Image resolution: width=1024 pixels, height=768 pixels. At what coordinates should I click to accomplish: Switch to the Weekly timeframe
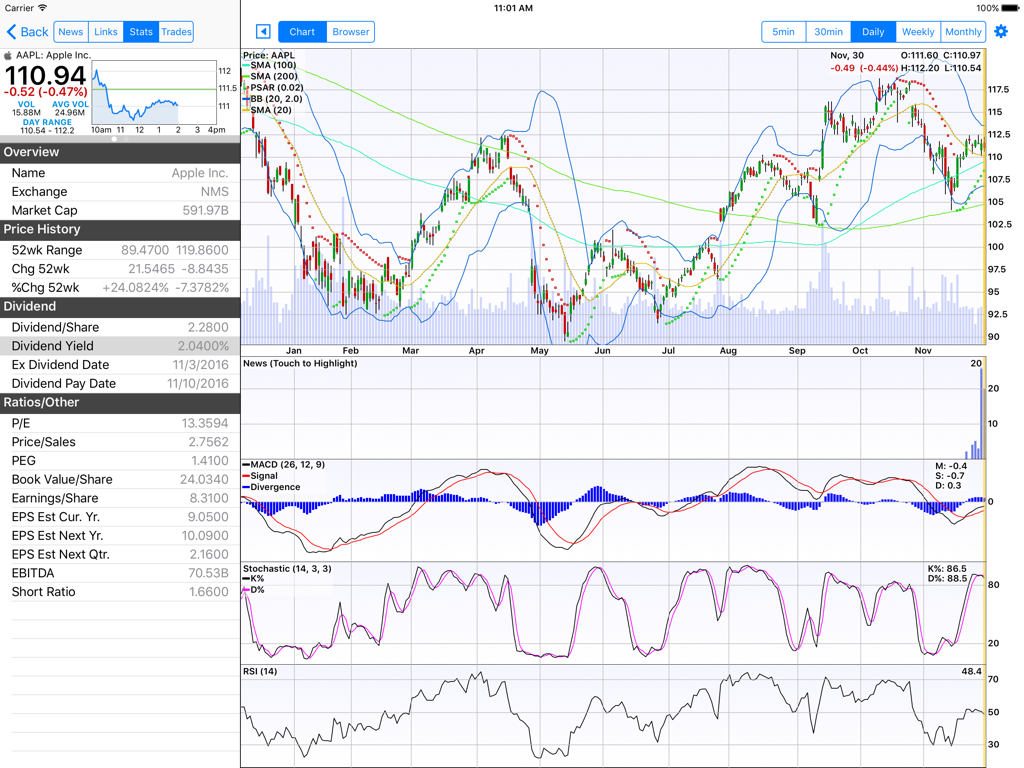point(917,31)
